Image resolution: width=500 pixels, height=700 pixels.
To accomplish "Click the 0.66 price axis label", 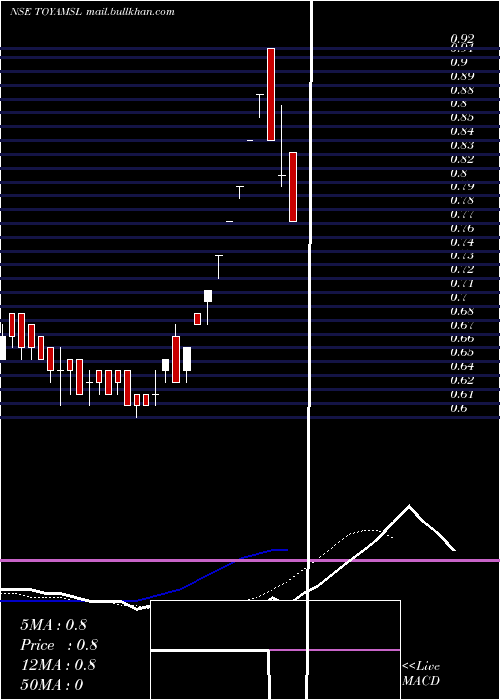I will pos(462,338).
